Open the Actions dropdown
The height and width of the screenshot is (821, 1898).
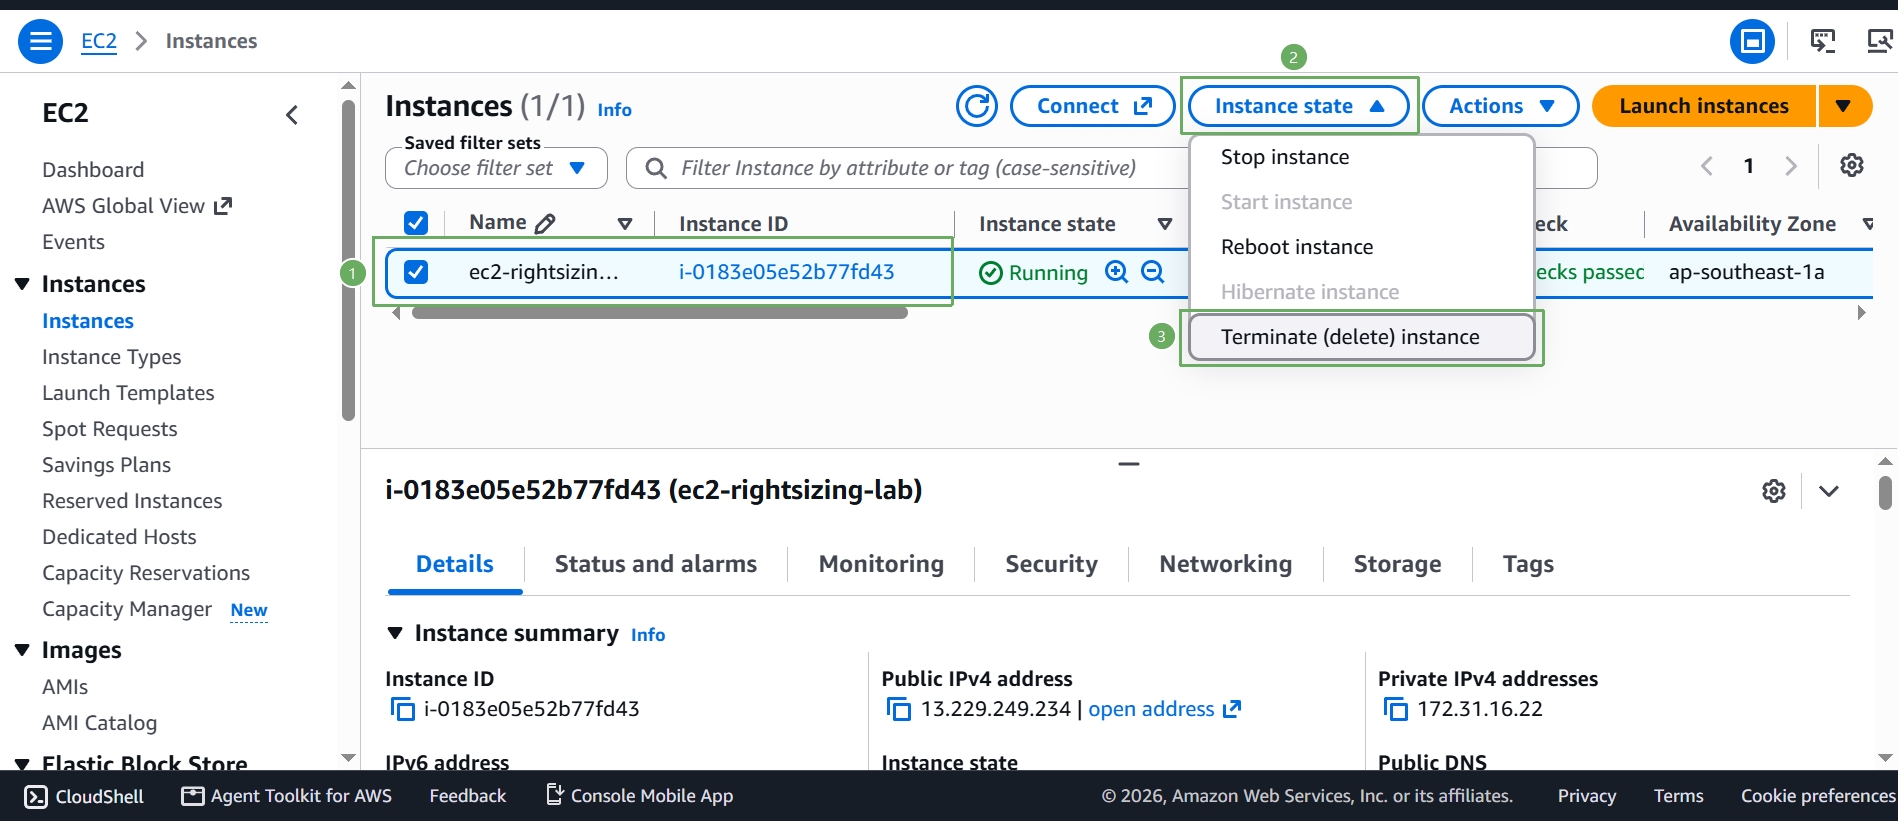(x=1500, y=106)
